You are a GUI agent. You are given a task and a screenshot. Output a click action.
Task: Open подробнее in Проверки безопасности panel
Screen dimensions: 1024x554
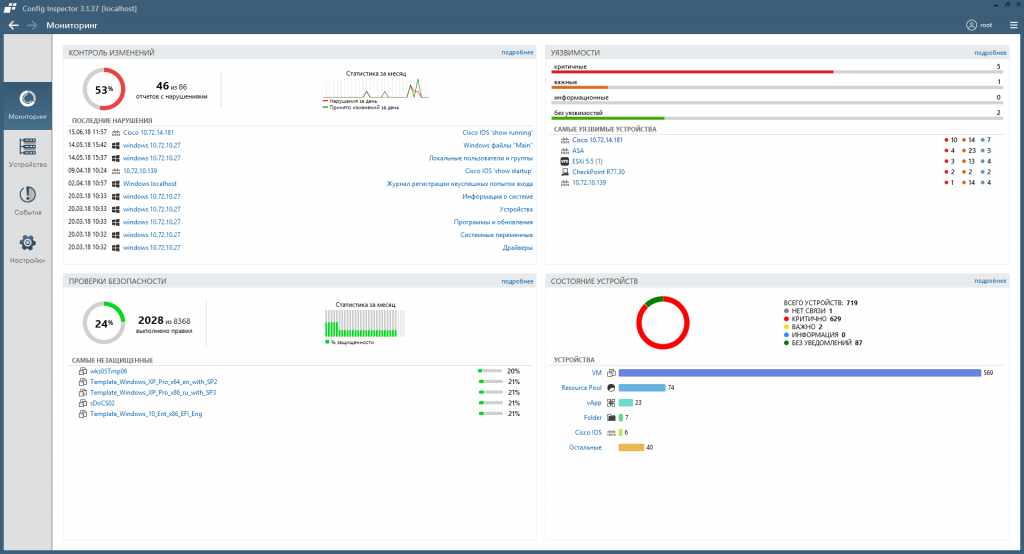(x=517, y=281)
